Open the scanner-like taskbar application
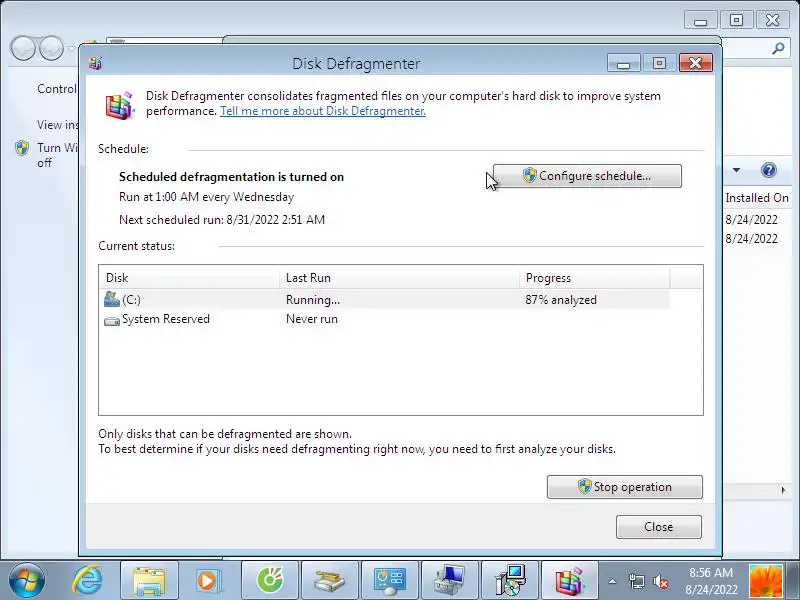 330,580
